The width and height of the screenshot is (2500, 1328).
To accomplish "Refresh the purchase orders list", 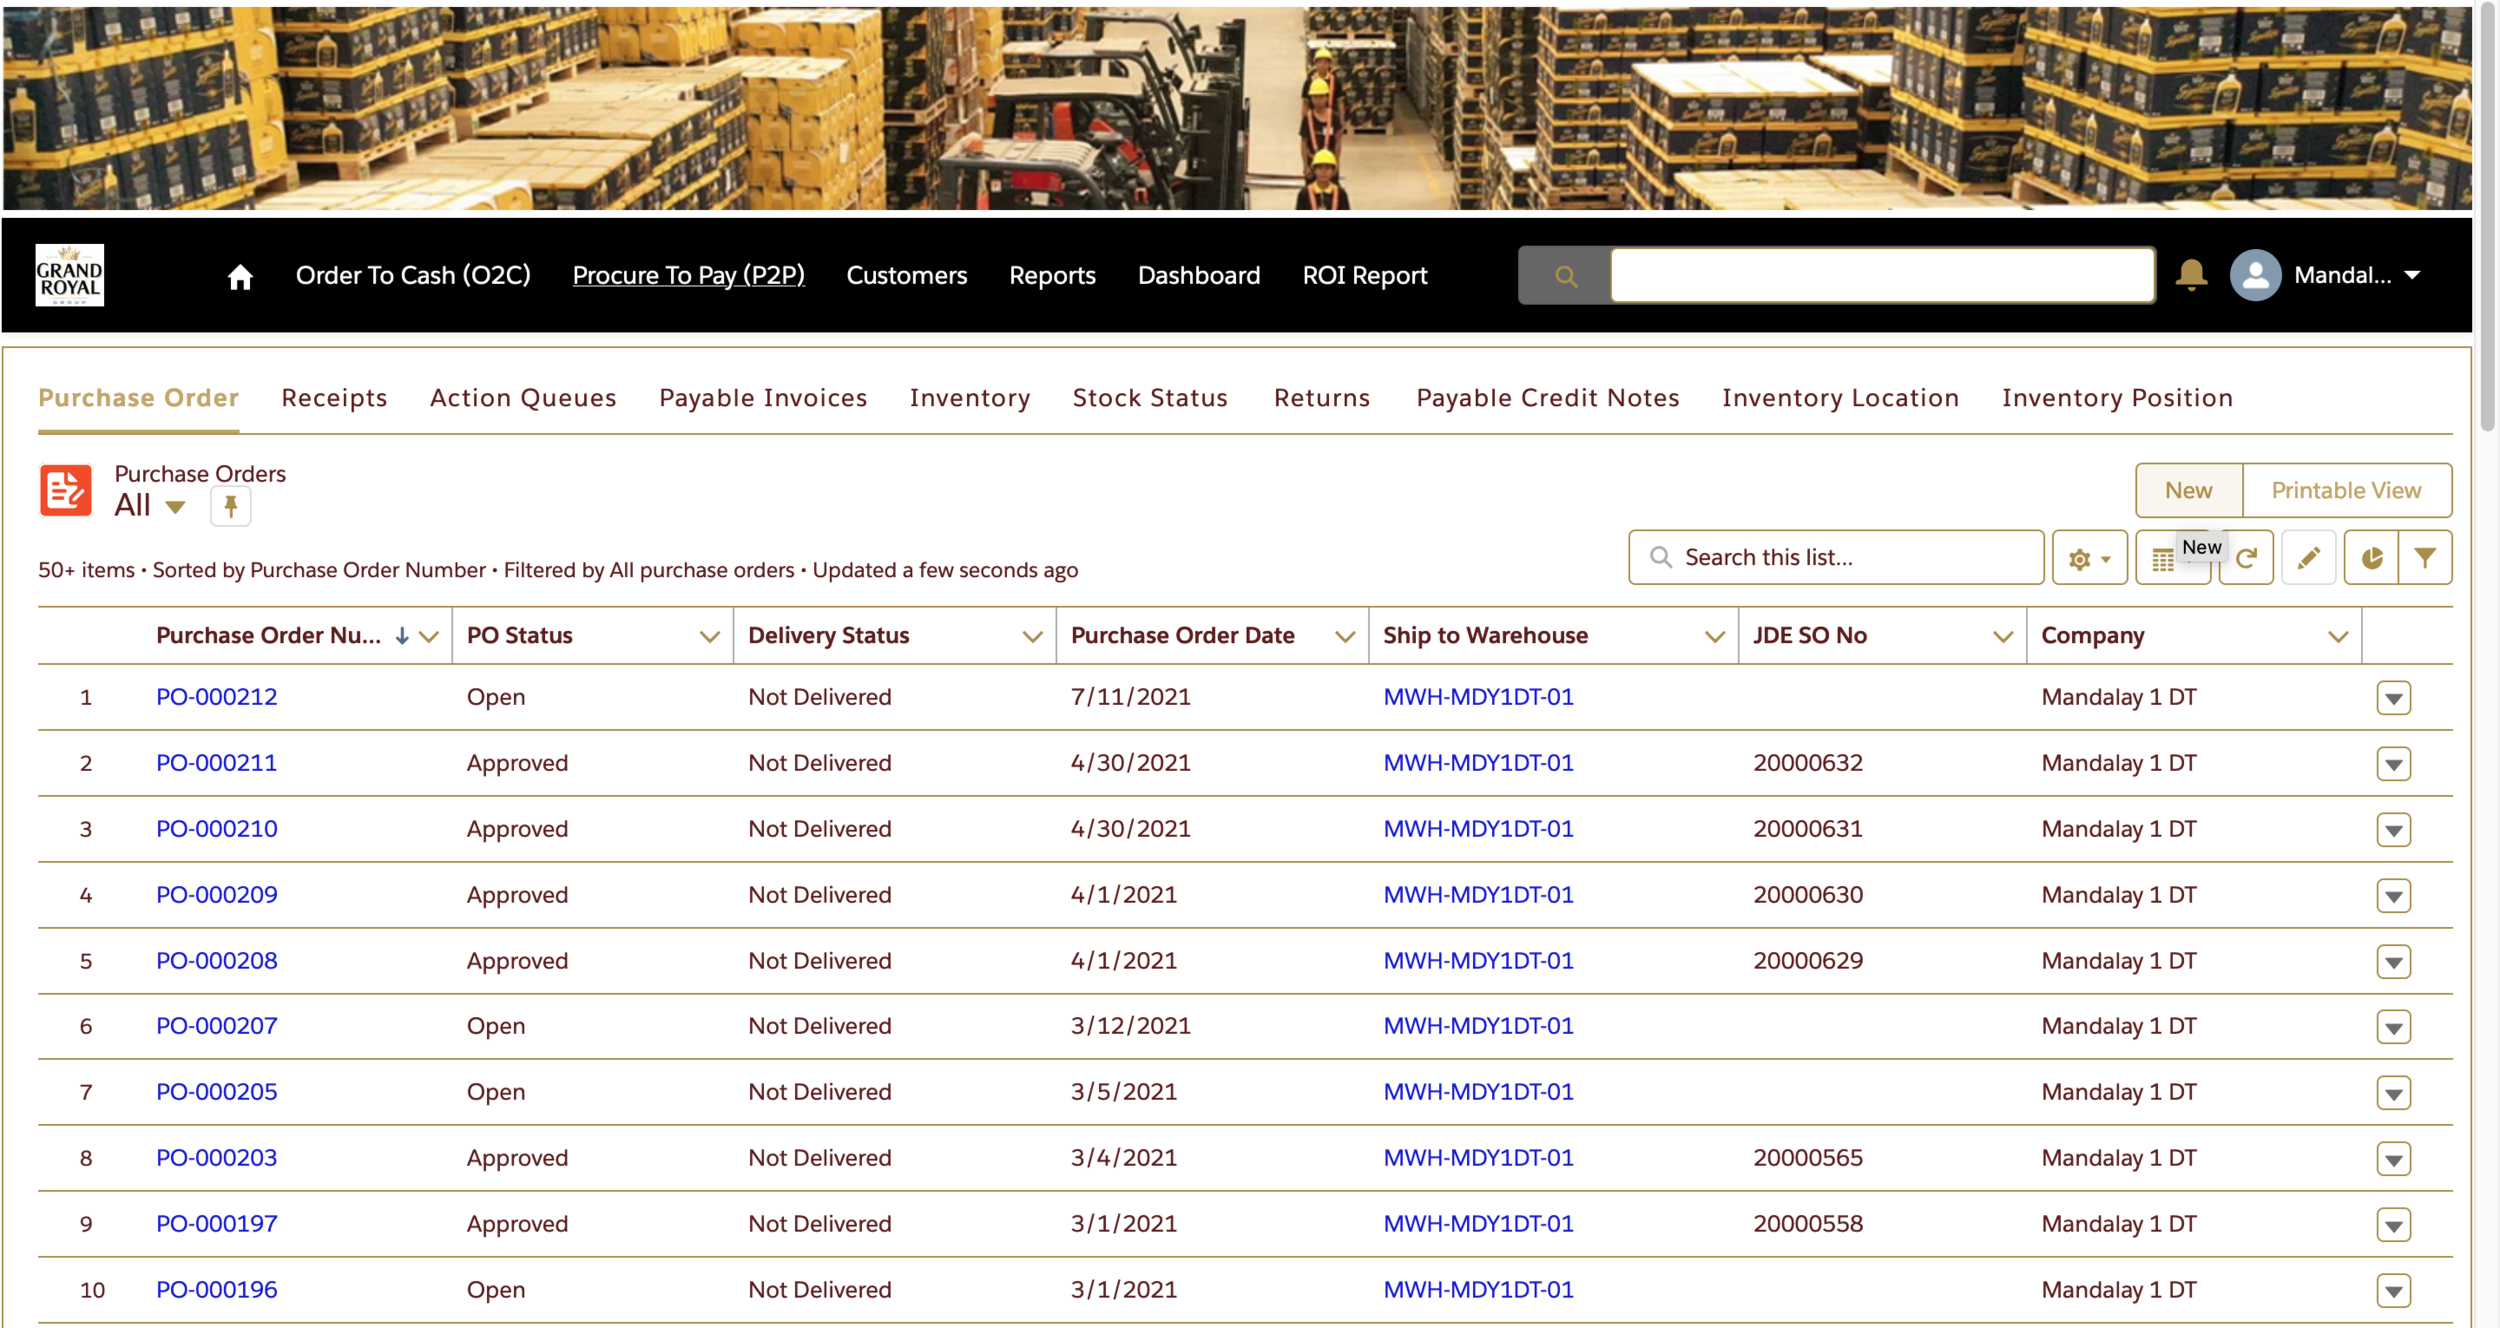I will (x=2247, y=559).
